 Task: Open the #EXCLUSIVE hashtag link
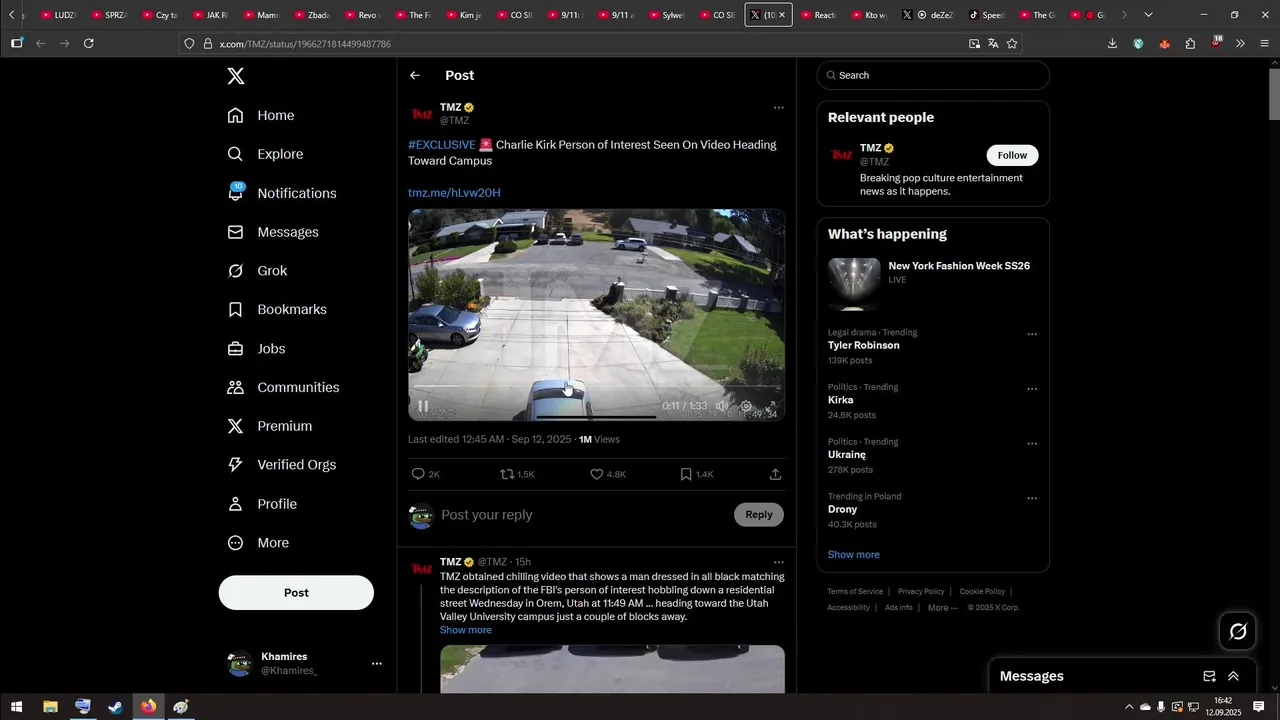pyautogui.click(x=441, y=145)
